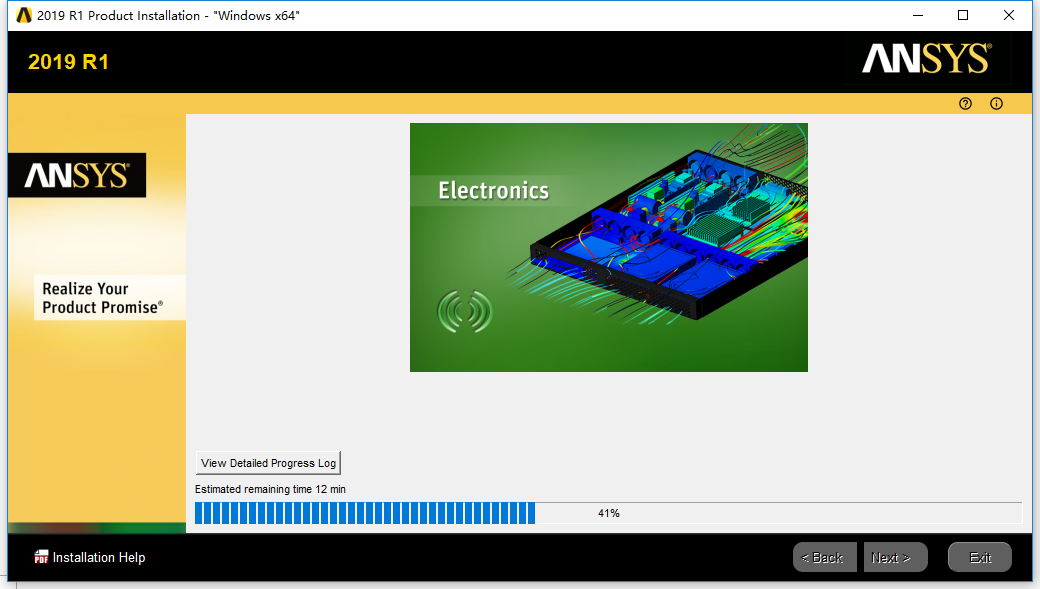The width and height of the screenshot is (1040, 589).
Task: Click the installation progress bar at 41%
Action: click(x=608, y=513)
